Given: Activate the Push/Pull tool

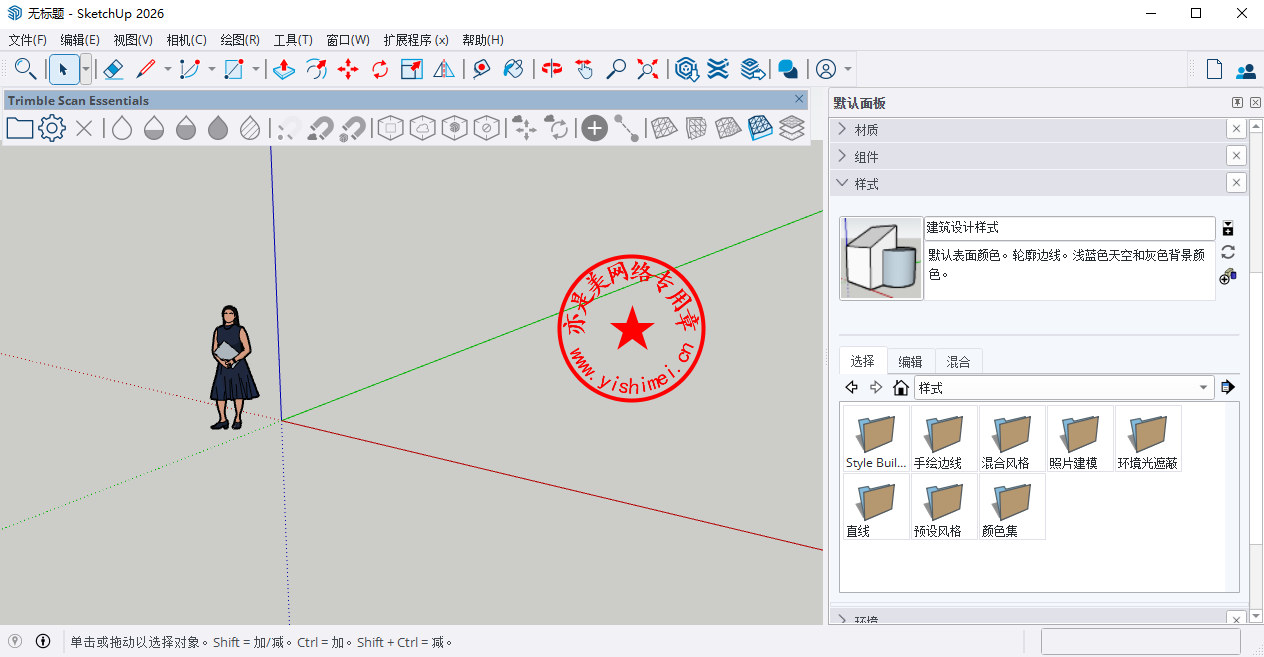Looking at the screenshot, I should pos(283,69).
